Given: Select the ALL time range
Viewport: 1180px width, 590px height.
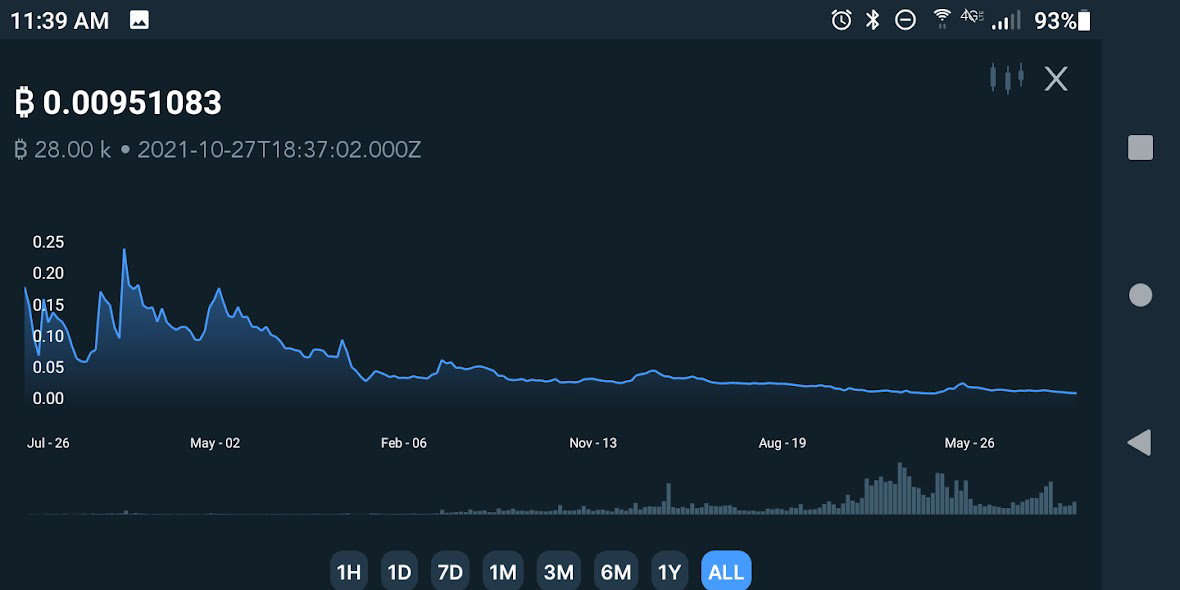Looking at the screenshot, I should pyautogui.click(x=726, y=572).
